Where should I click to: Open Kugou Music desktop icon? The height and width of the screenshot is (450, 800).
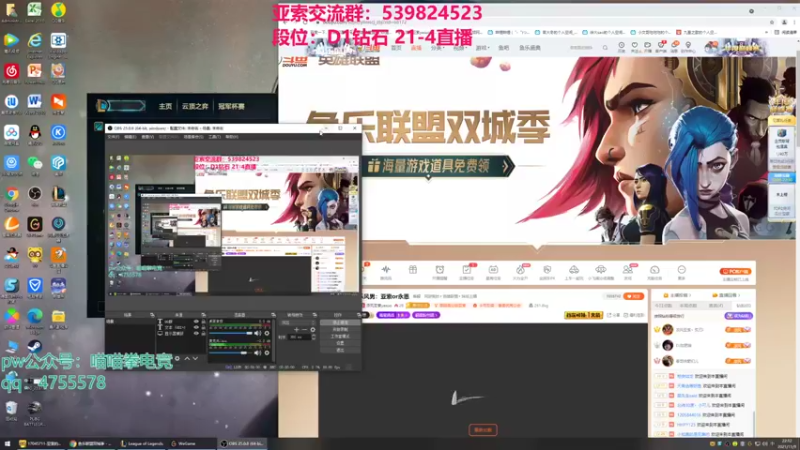58,133
